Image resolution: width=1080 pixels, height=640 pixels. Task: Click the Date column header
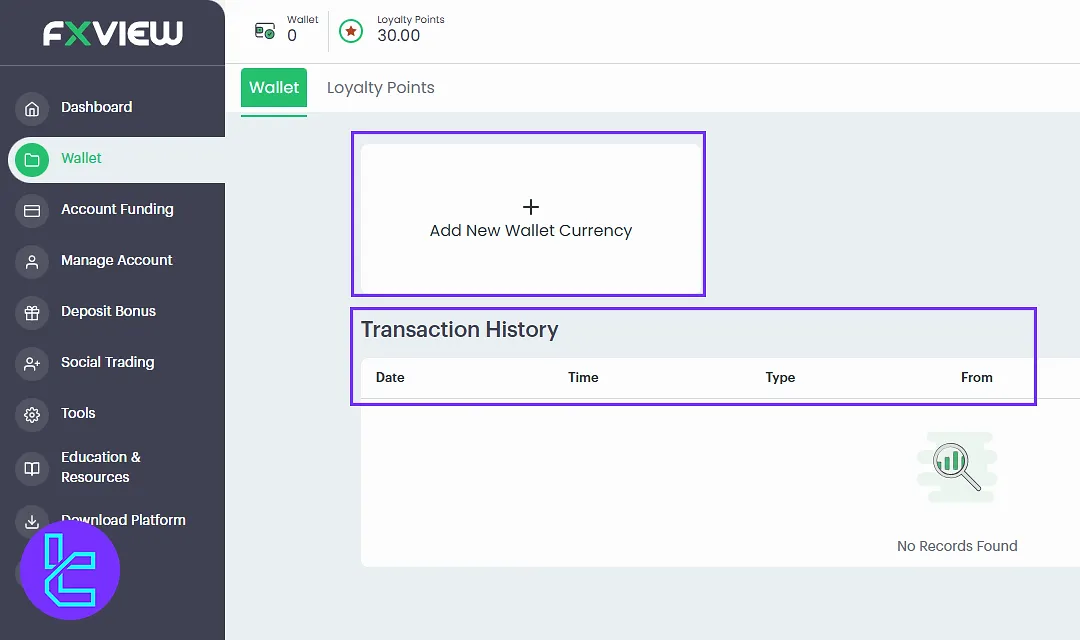pos(390,378)
